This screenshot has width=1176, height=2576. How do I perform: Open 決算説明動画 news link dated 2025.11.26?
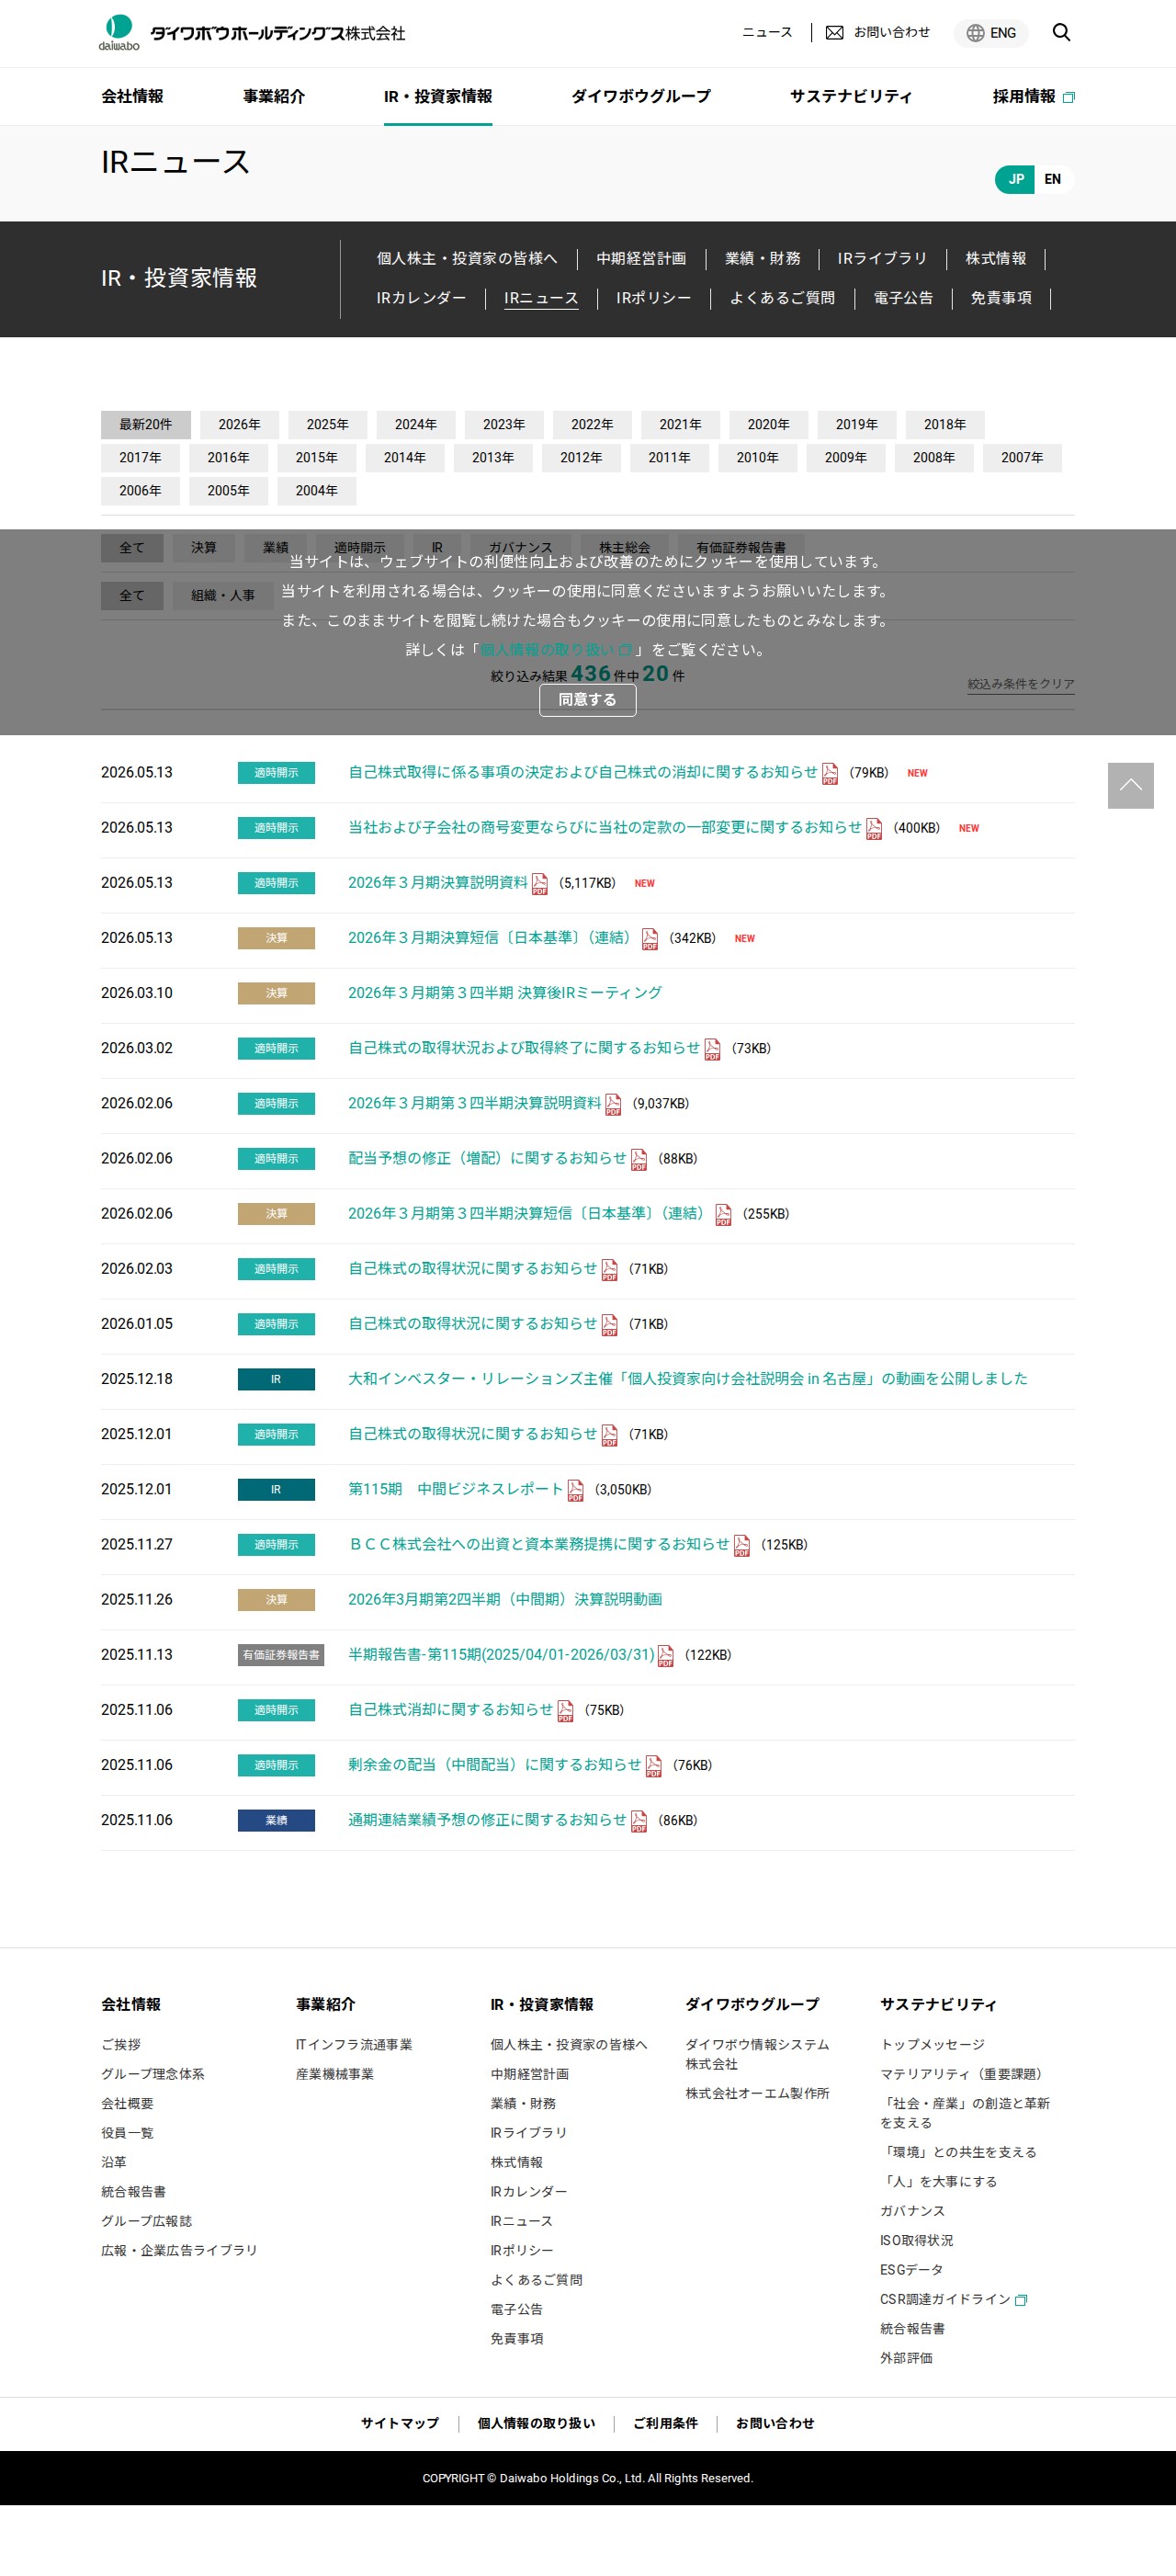point(505,1599)
